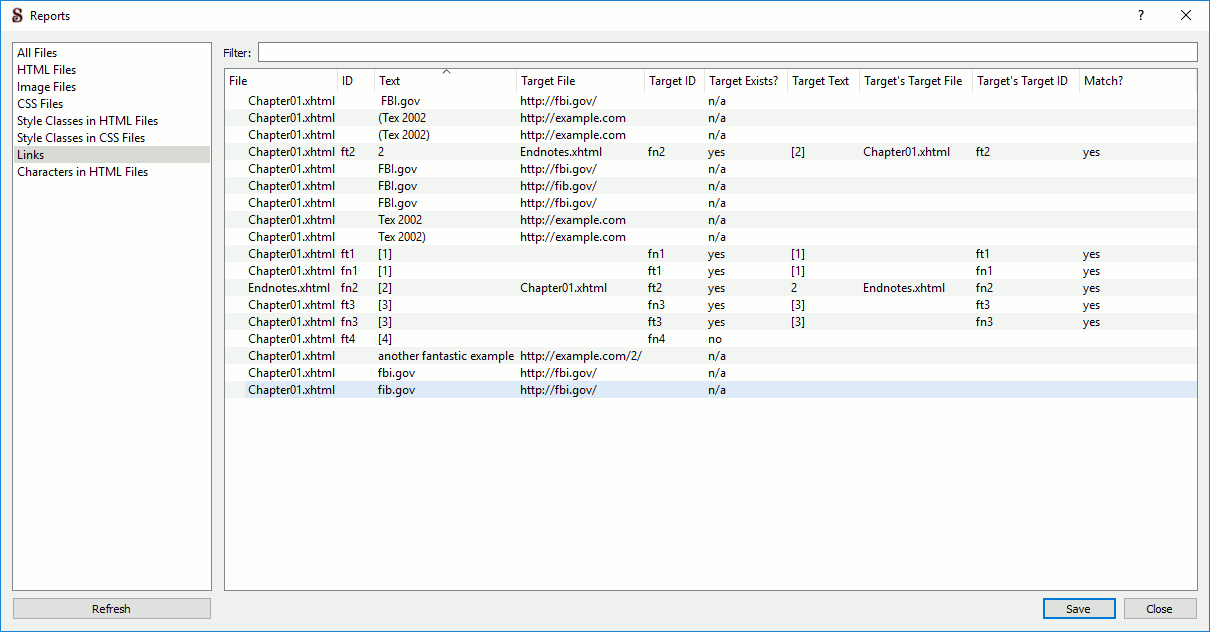Select the ft3 ID cell

point(348,305)
